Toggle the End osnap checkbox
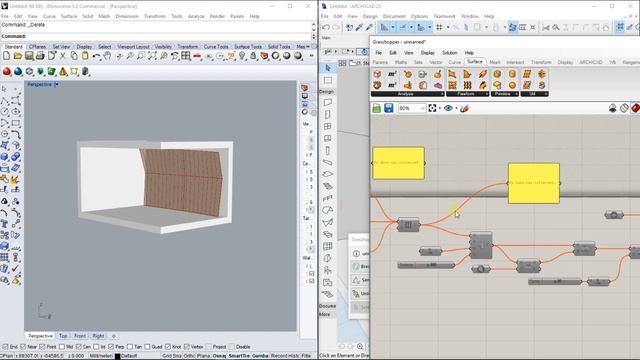Viewport: 640px width, 360px height. click(5, 347)
